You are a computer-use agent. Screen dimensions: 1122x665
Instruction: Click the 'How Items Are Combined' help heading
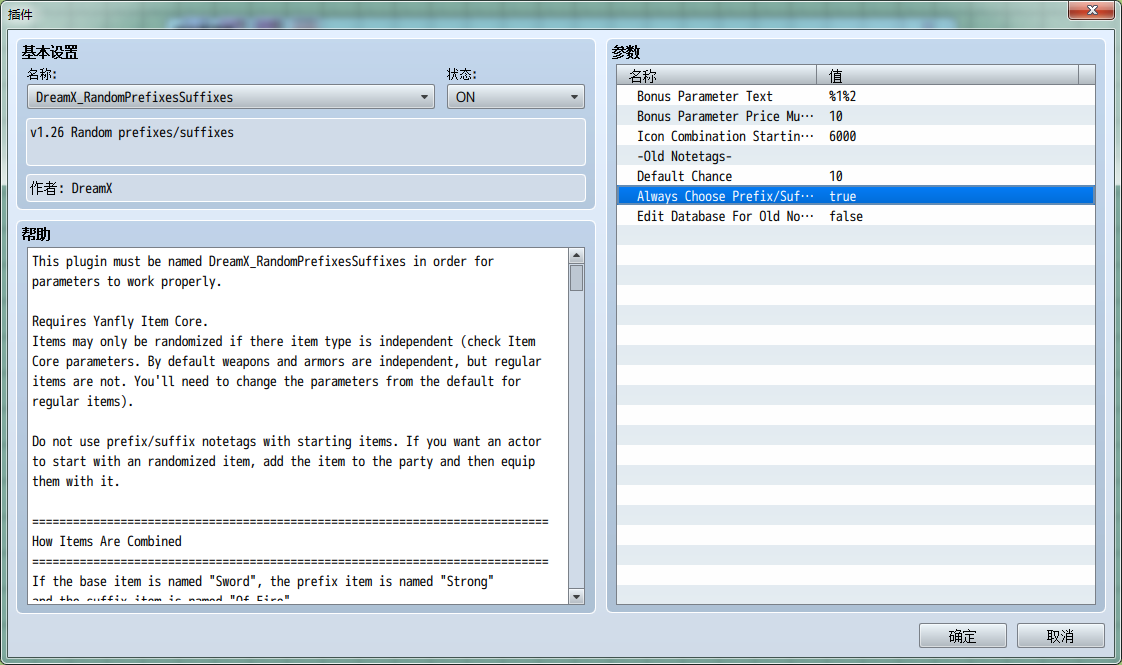pos(107,541)
